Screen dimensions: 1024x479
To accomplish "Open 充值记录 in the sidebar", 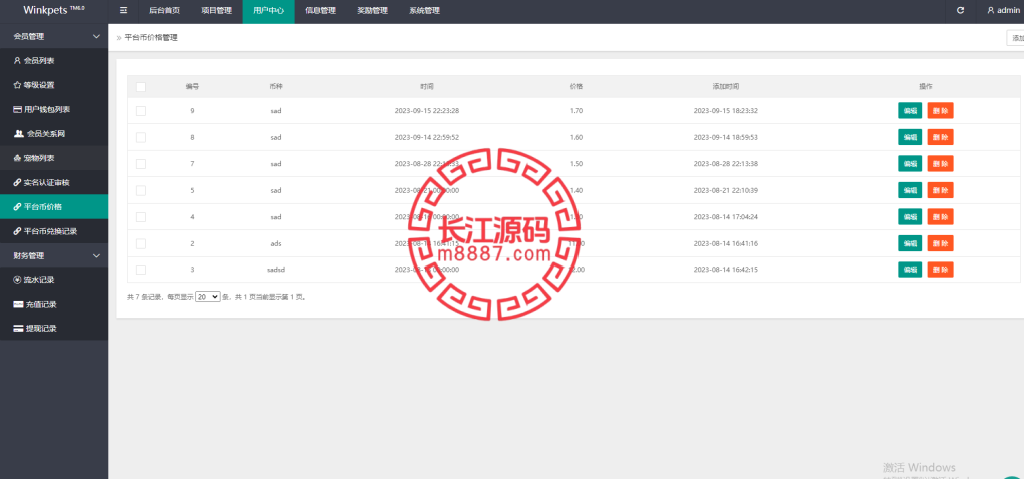I will 54,304.
